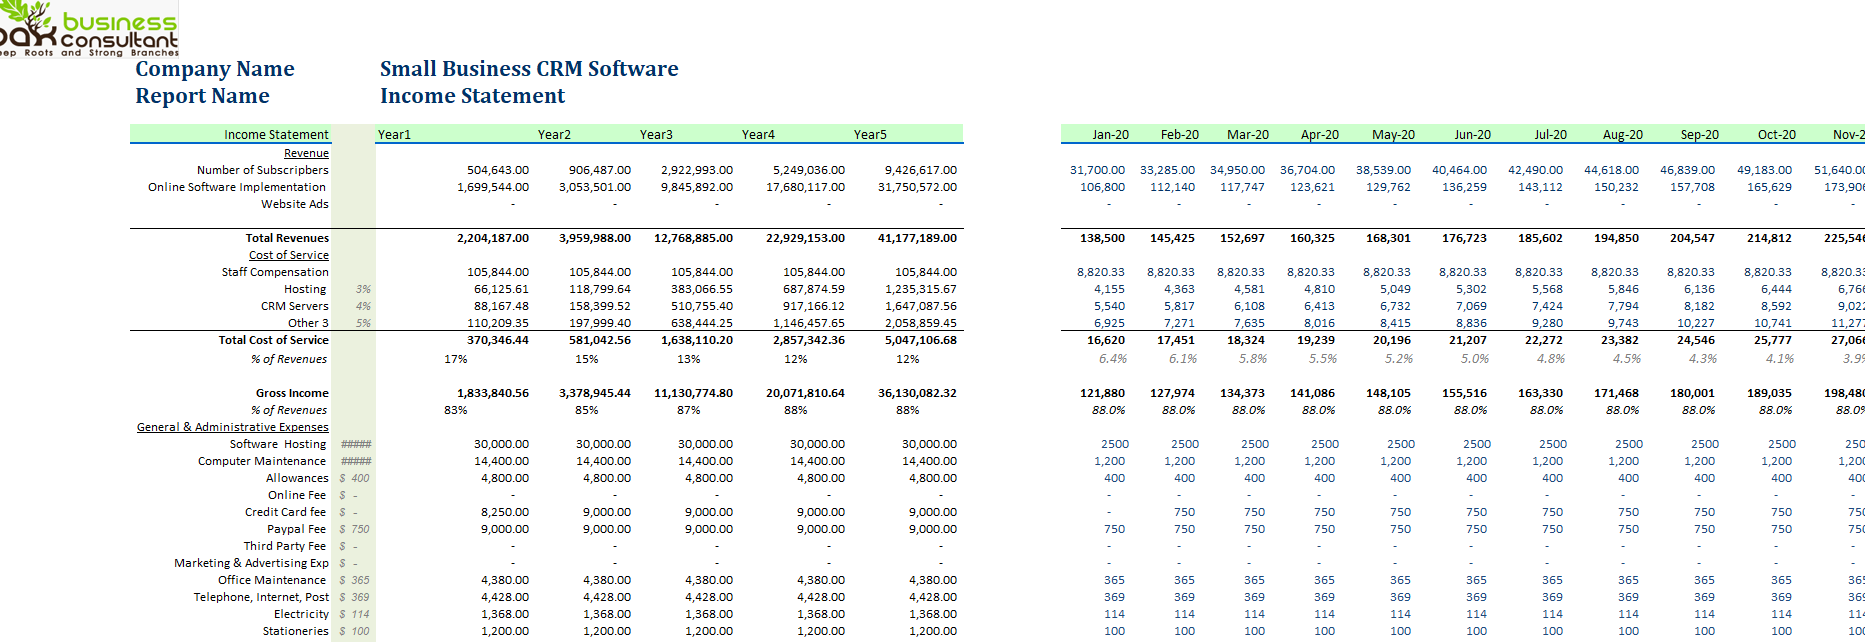
Task: Select the 'Total Revenues' row label
Action: (x=287, y=238)
